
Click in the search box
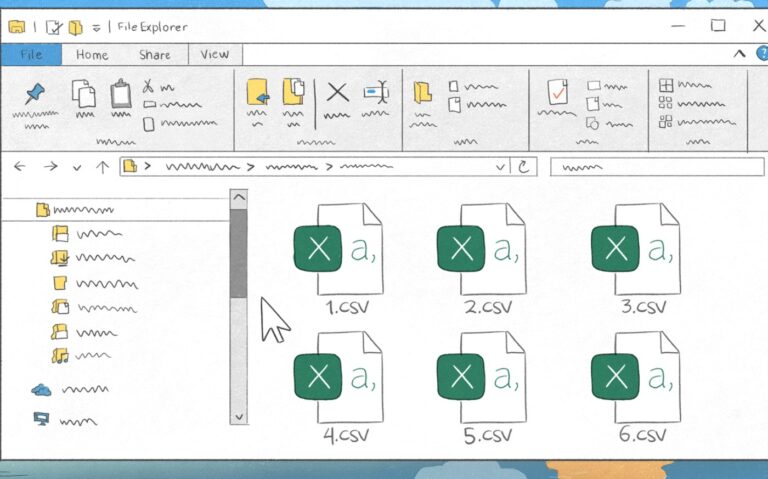point(657,167)
